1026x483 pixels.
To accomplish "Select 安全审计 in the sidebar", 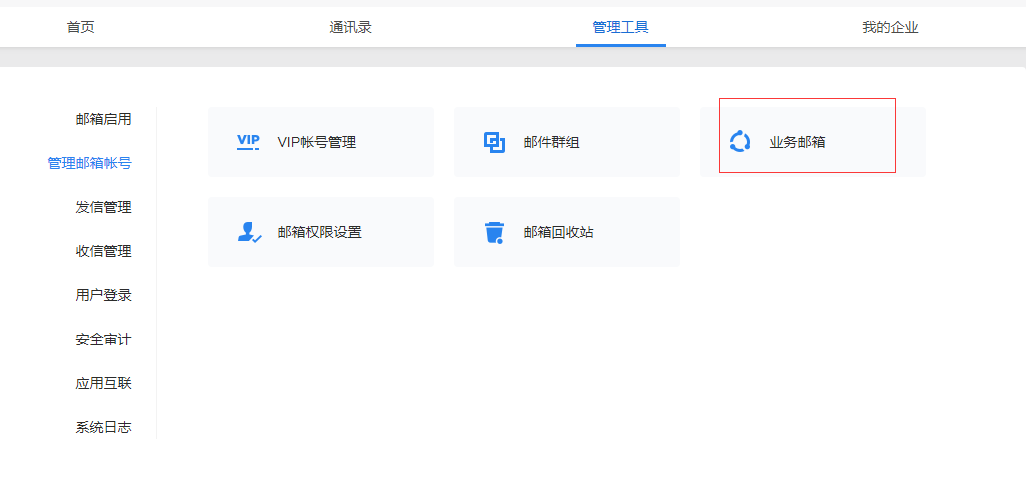I will point(103,339).
